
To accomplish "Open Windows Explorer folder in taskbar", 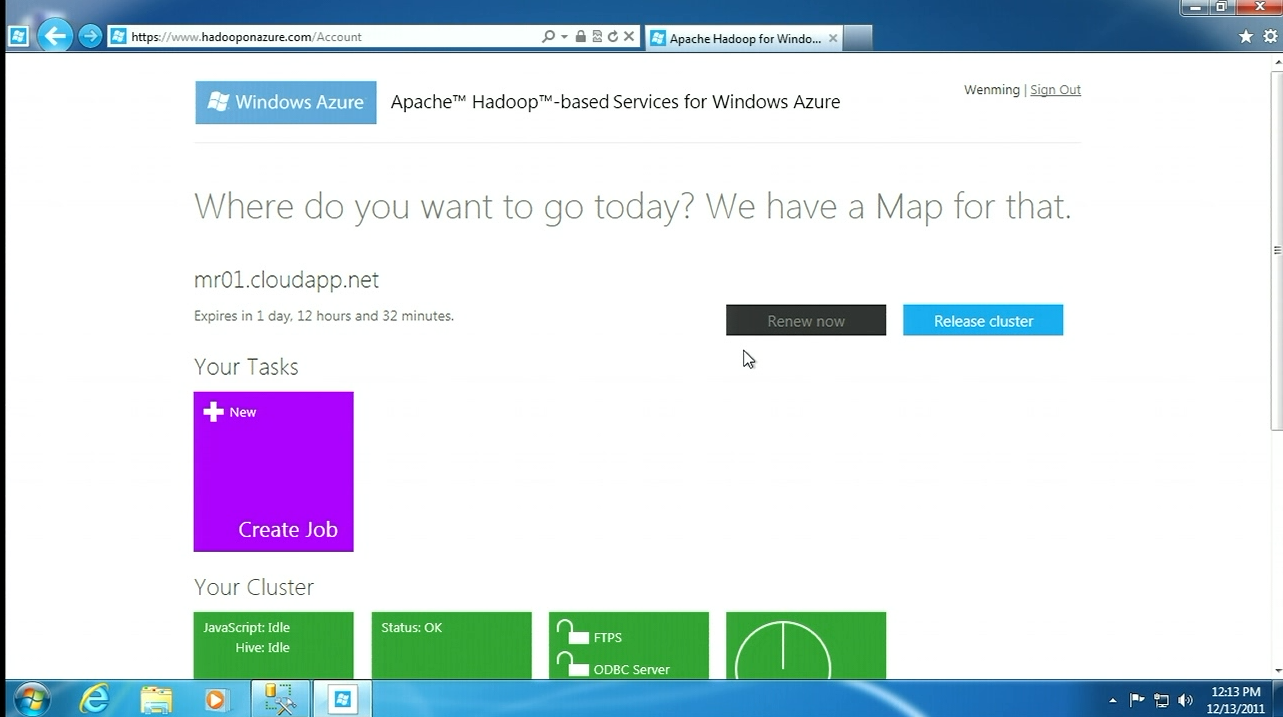I will pyautogui.click(x=156, y=699).
